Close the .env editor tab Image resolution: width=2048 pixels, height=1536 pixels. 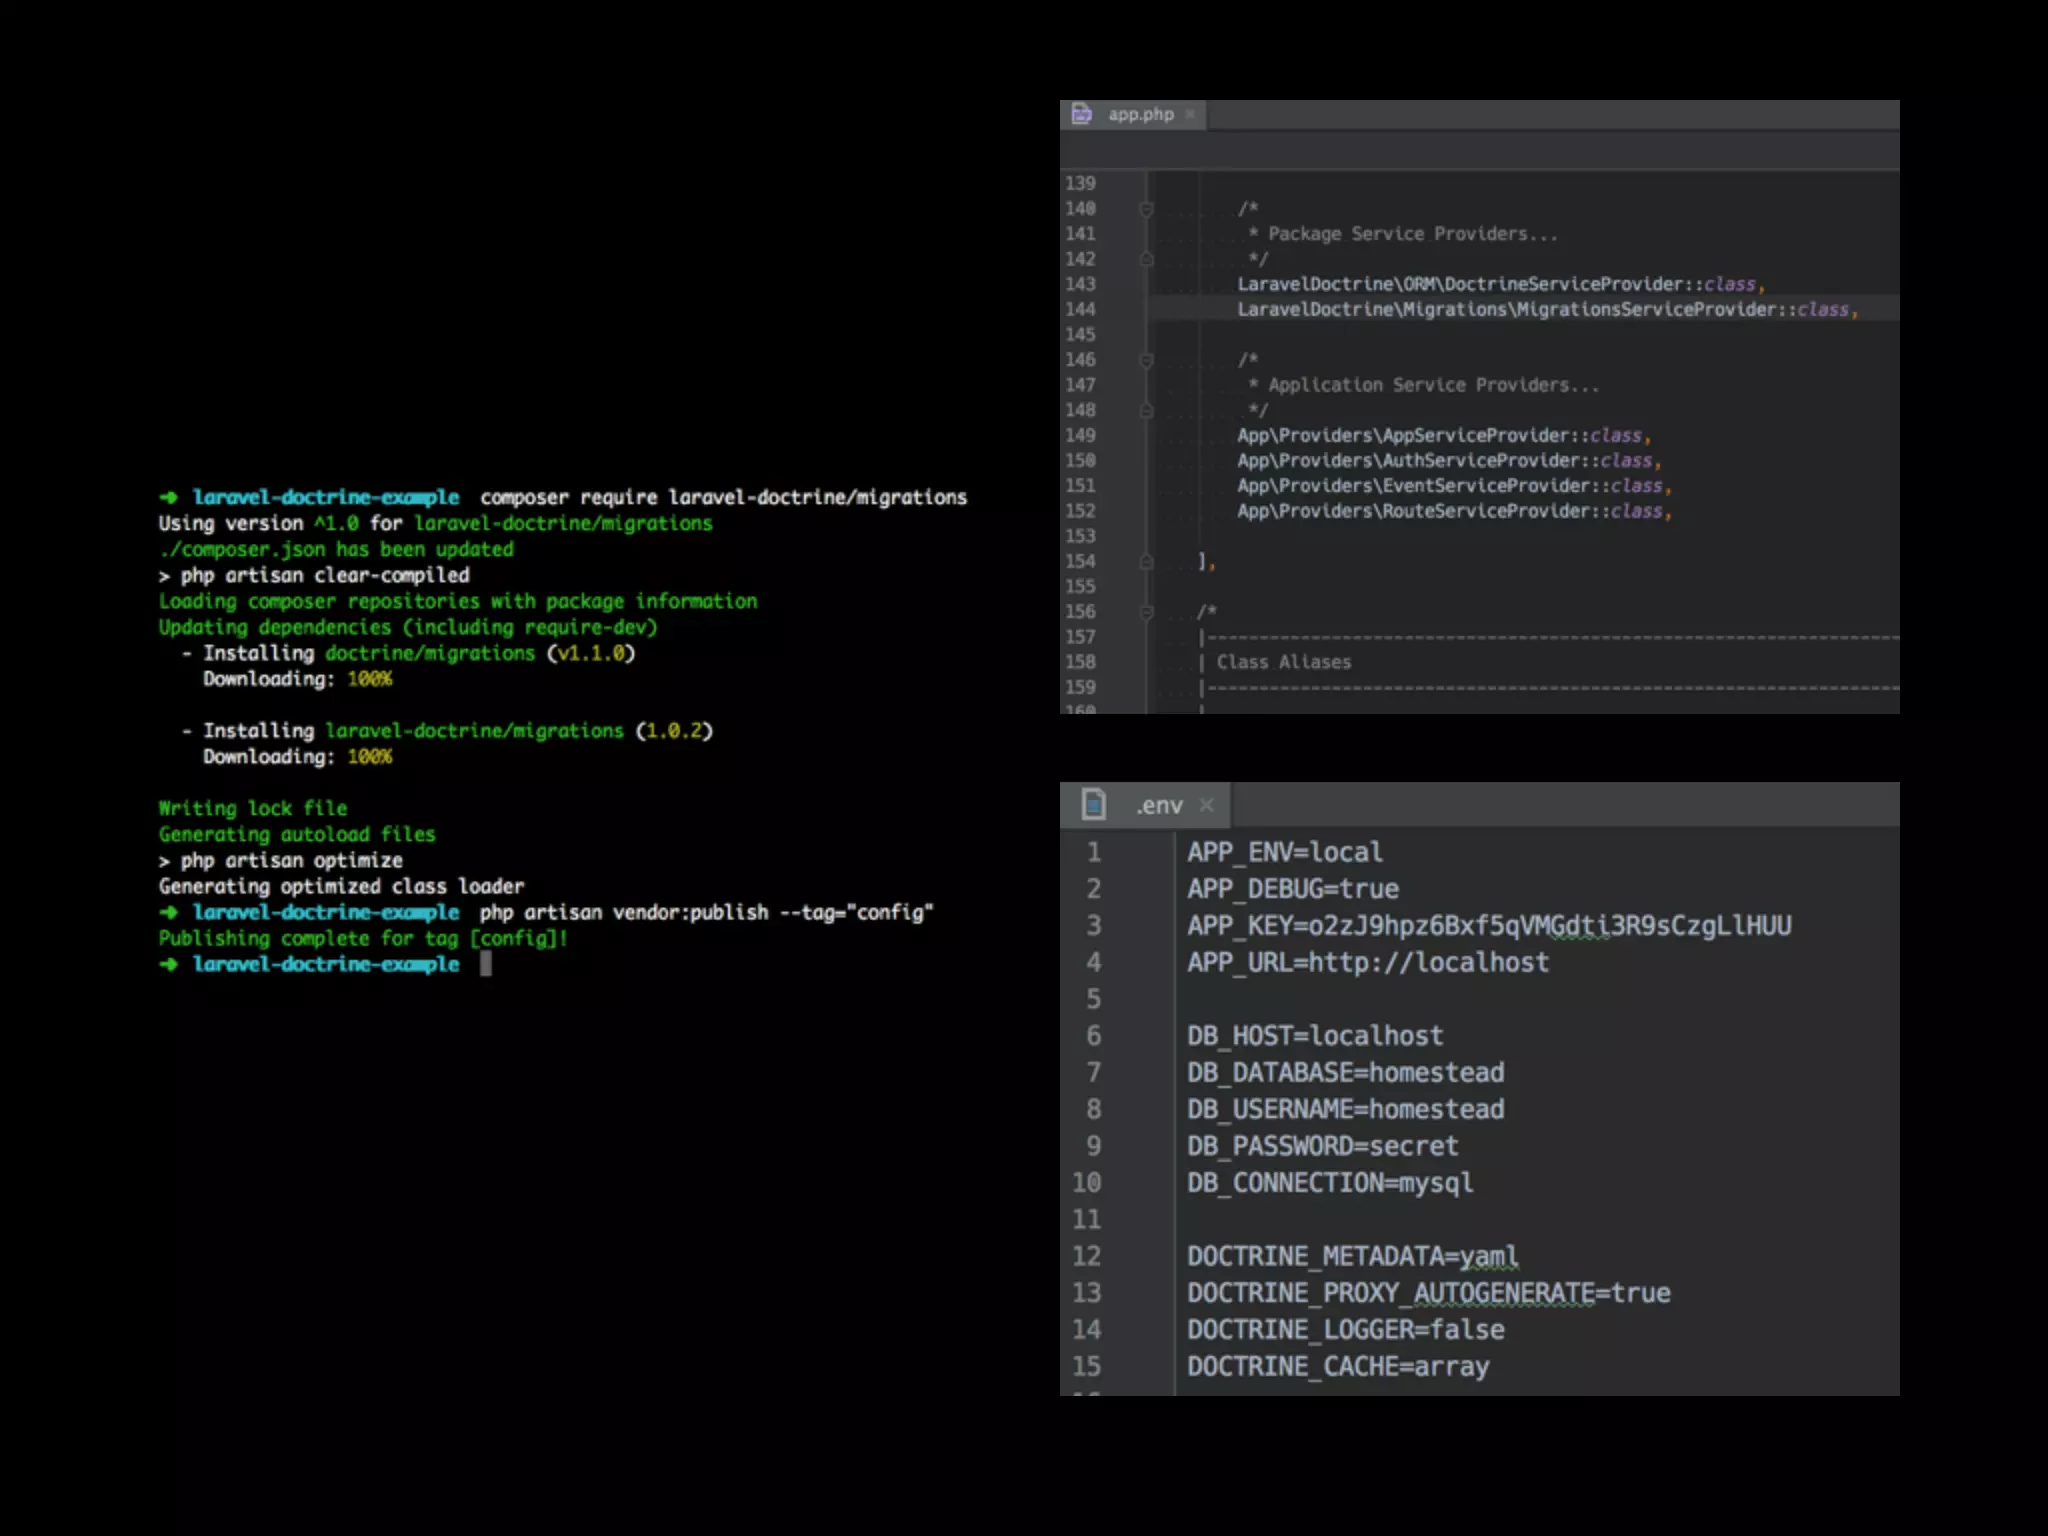coord(1207,805)
